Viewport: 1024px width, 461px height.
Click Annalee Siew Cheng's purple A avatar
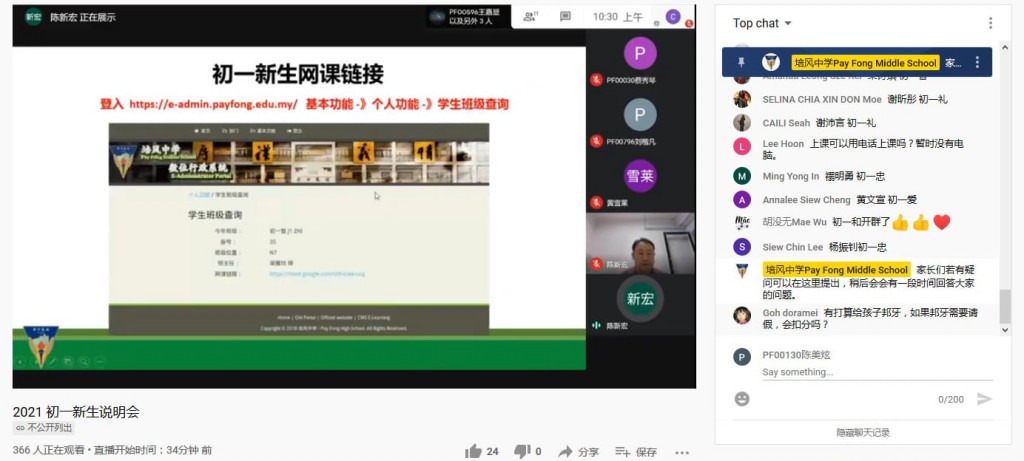(x=742, y=200)
